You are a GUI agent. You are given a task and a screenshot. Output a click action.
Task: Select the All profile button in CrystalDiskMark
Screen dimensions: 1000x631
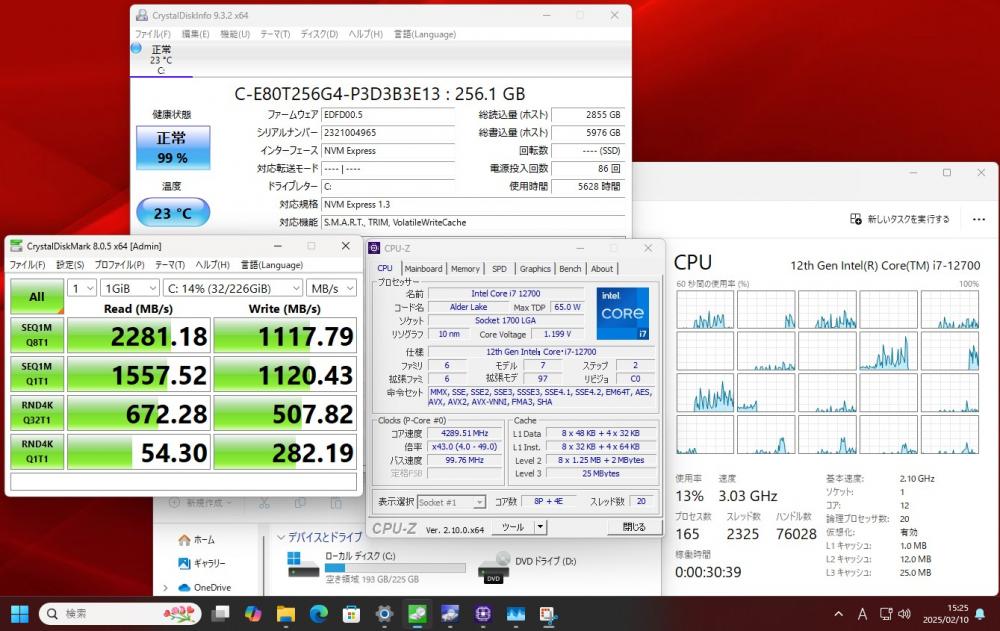37,297
